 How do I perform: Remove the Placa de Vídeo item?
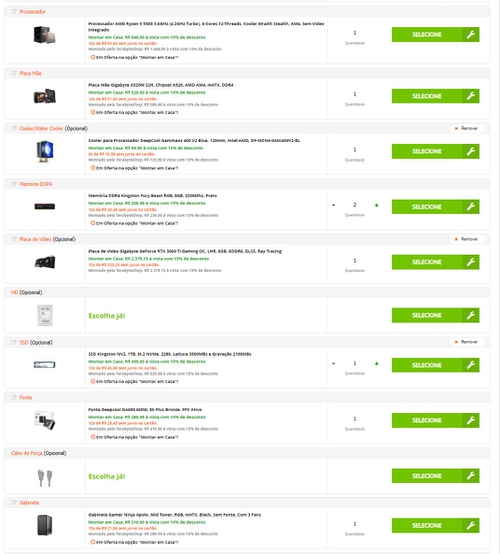tap(466, 239)
